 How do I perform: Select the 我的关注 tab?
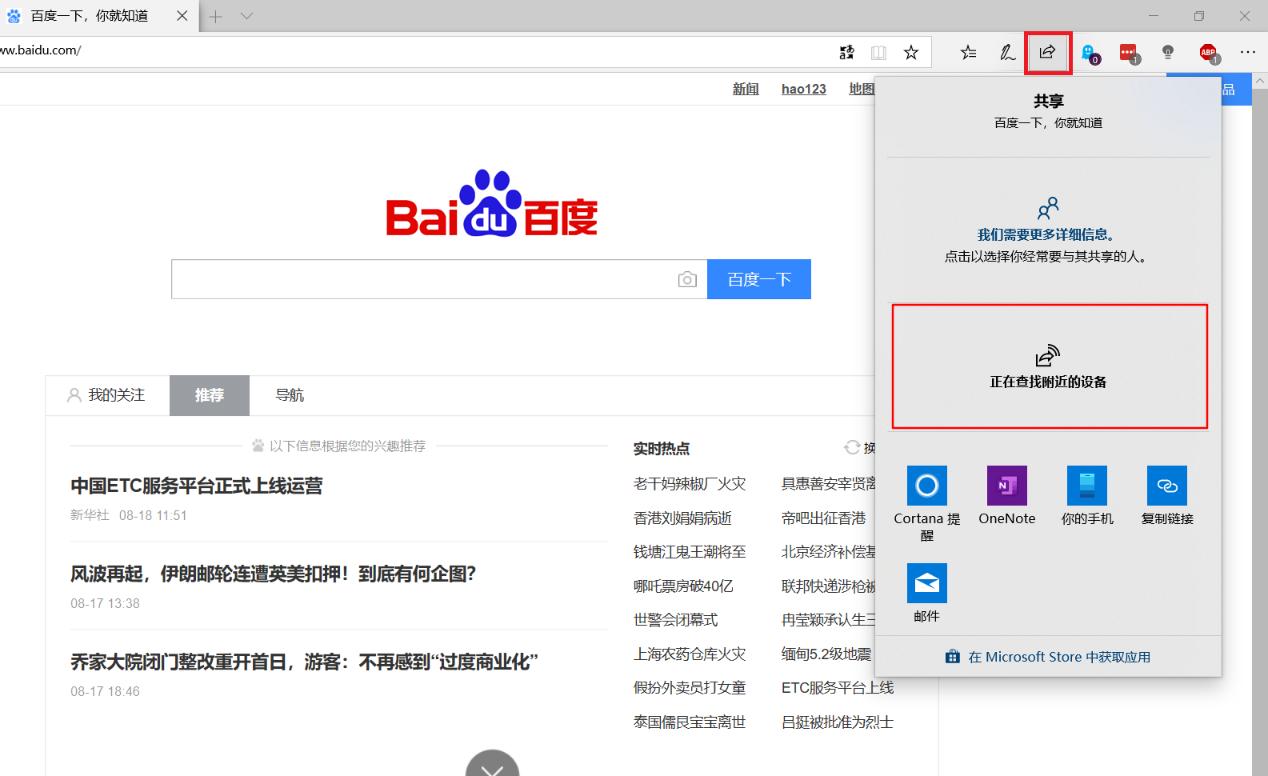pyautogui.click(x=117, y=395)
